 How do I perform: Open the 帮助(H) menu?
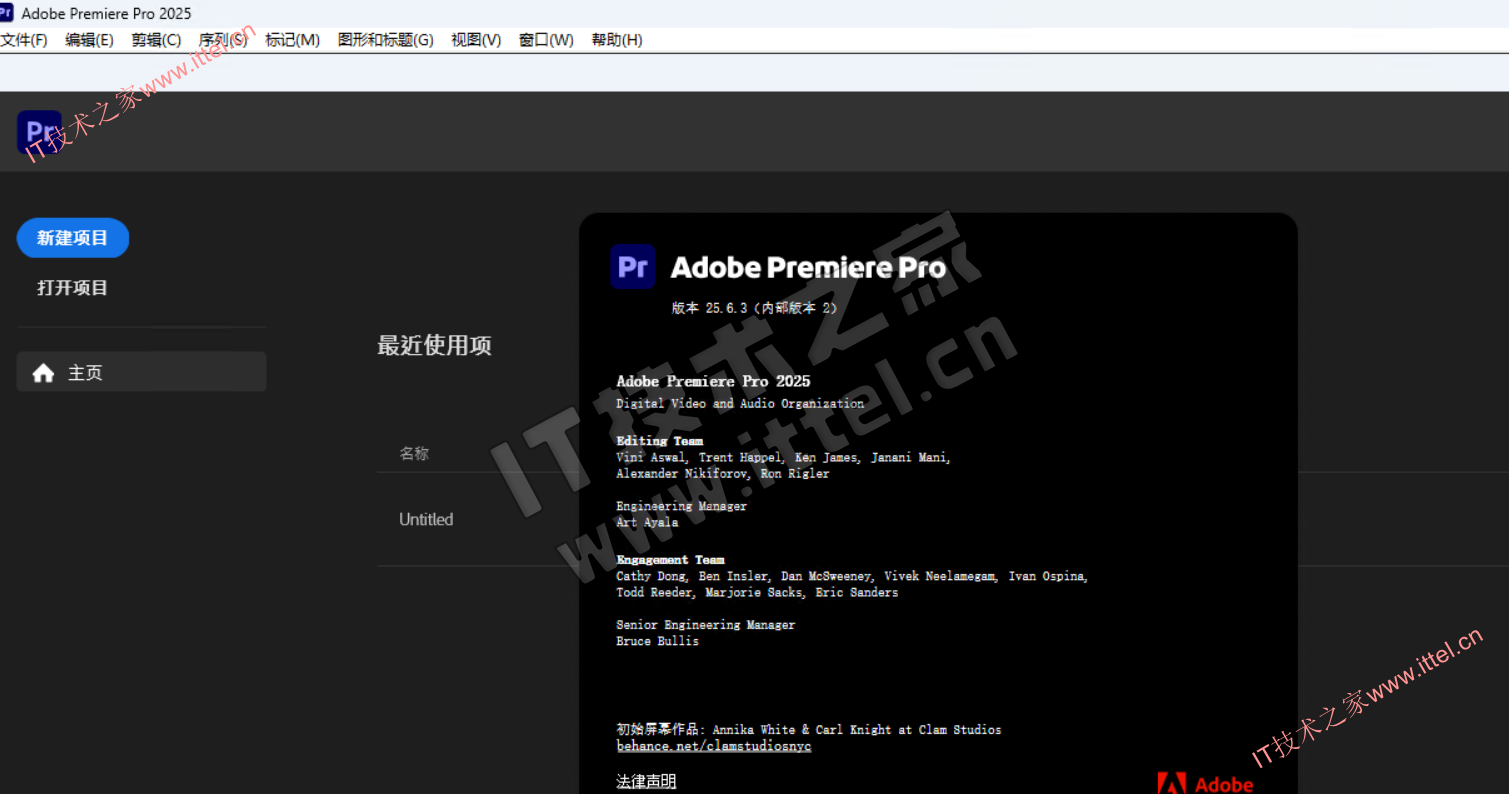617,40
